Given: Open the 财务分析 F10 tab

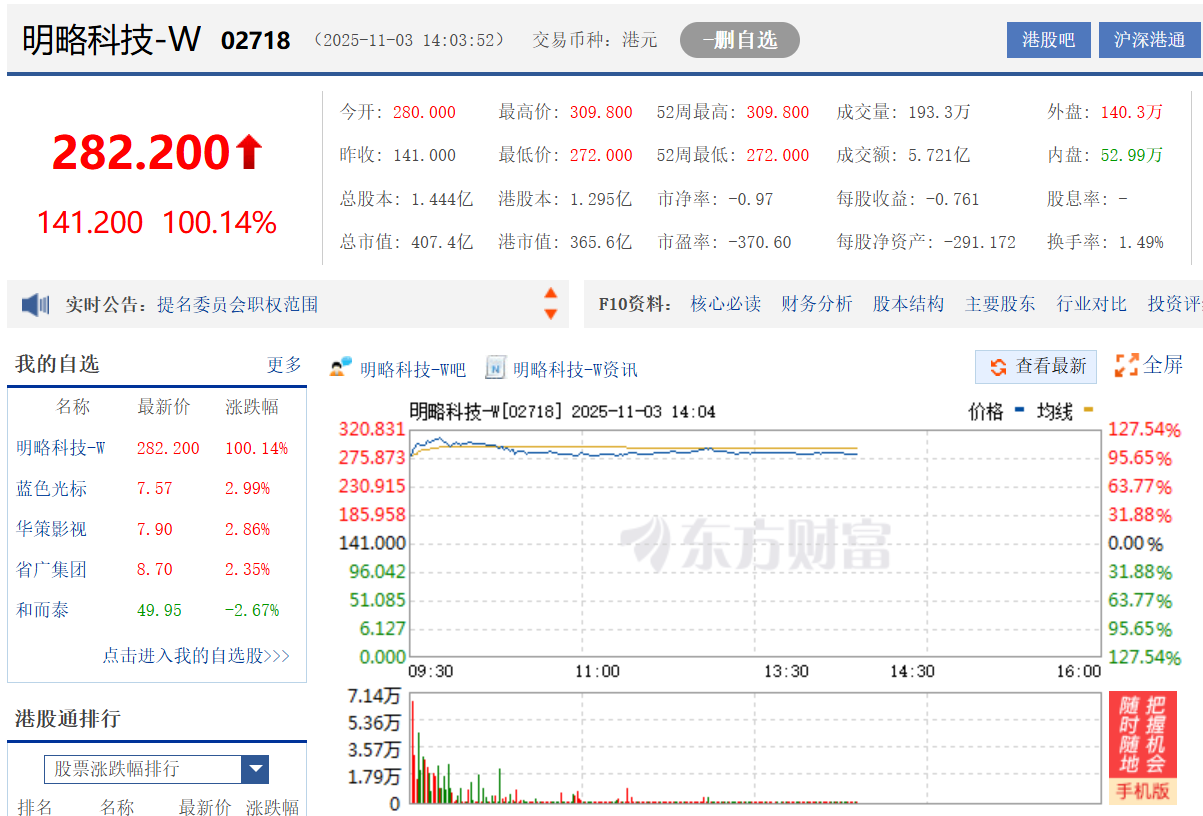Looking at the screenshot, I should [x=817, y=304].
